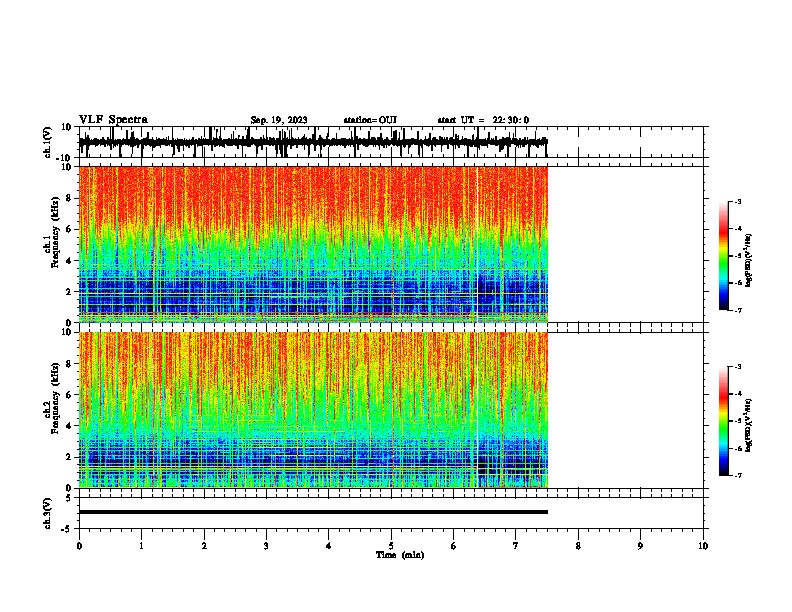
Task: Click the "-3" label on the ch.1 colorbar
Action: [737, 201]
